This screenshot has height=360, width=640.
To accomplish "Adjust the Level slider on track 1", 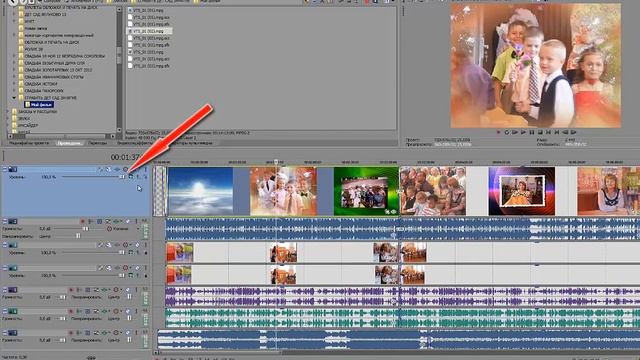I will pyautogui.click(x=122, y=177).
